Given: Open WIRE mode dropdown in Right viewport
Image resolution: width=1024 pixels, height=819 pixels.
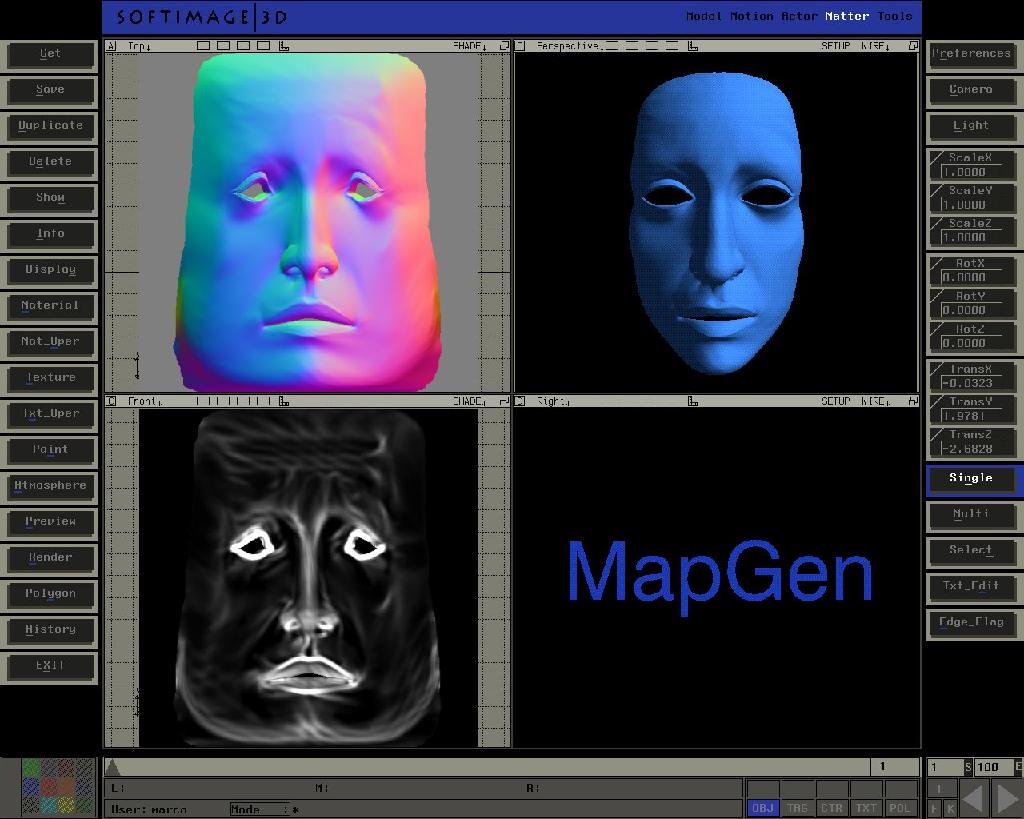Looking at the screenshot, I should [875, 401].
